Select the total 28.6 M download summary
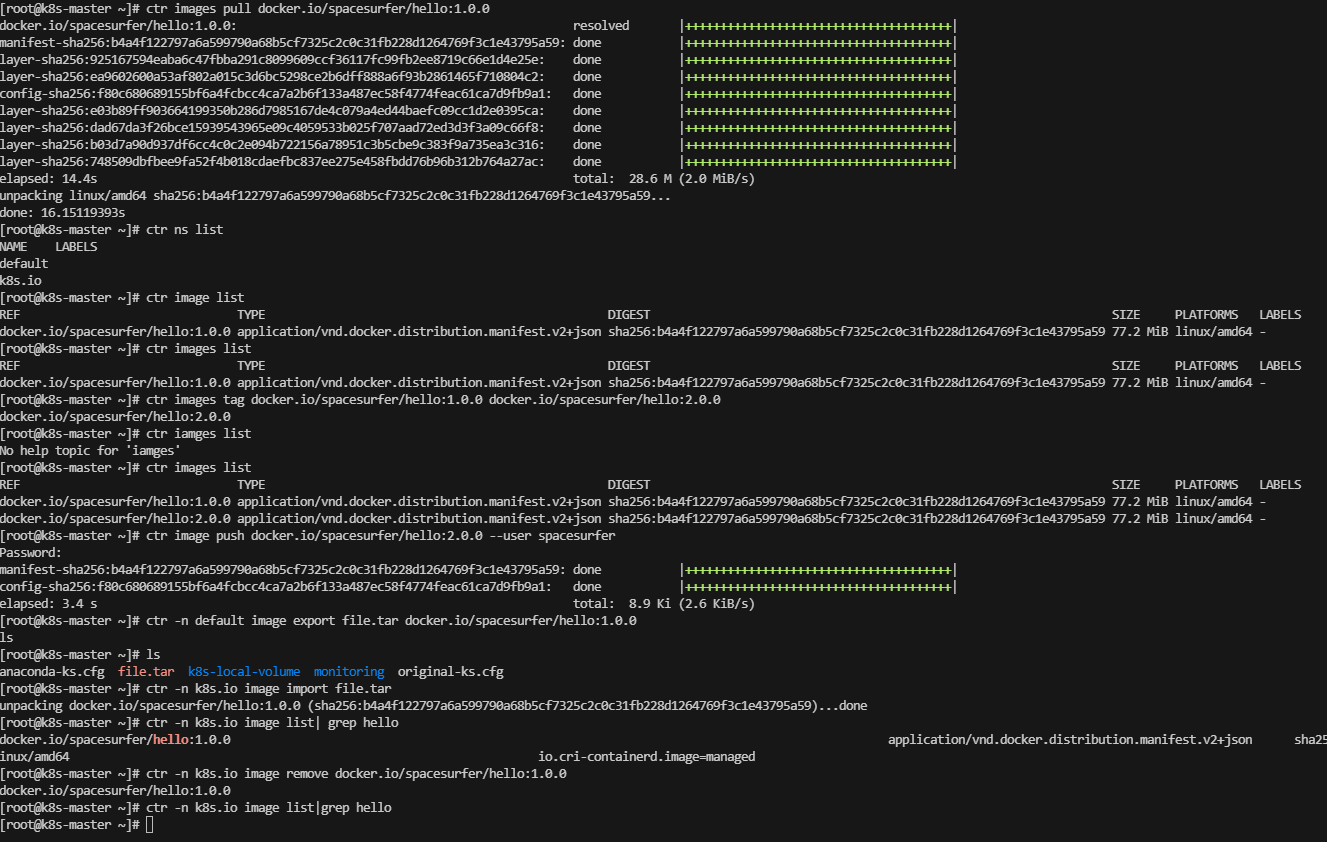 (663, 179)
